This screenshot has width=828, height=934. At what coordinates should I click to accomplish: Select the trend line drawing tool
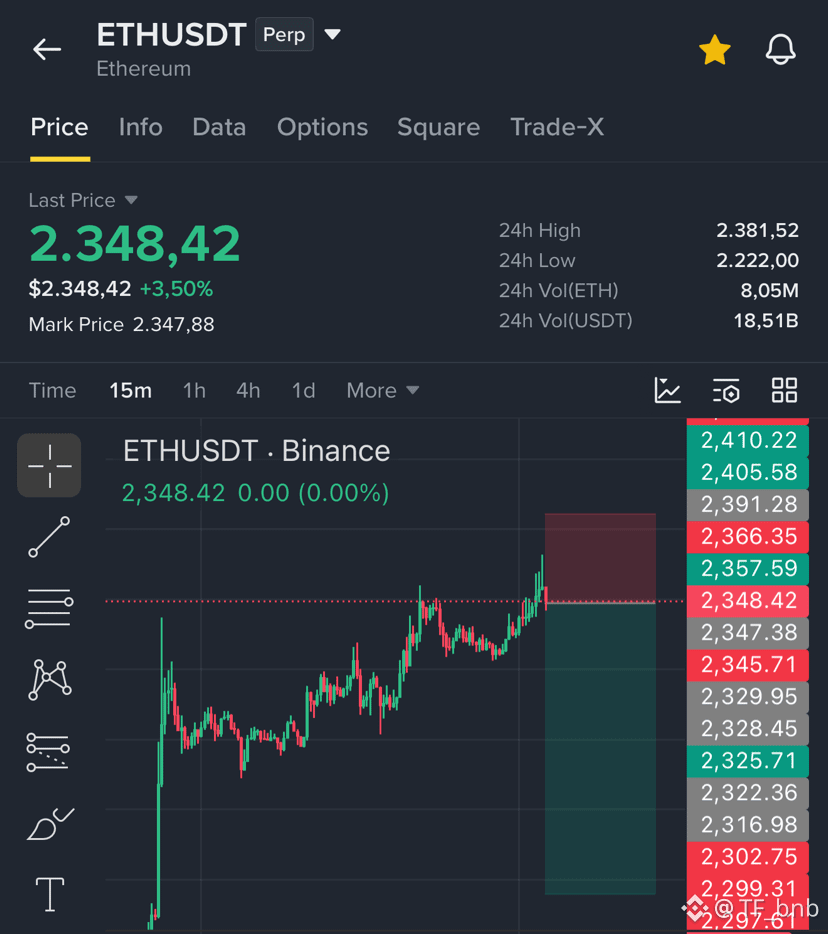pyautogui.click(x=49, y=537)
